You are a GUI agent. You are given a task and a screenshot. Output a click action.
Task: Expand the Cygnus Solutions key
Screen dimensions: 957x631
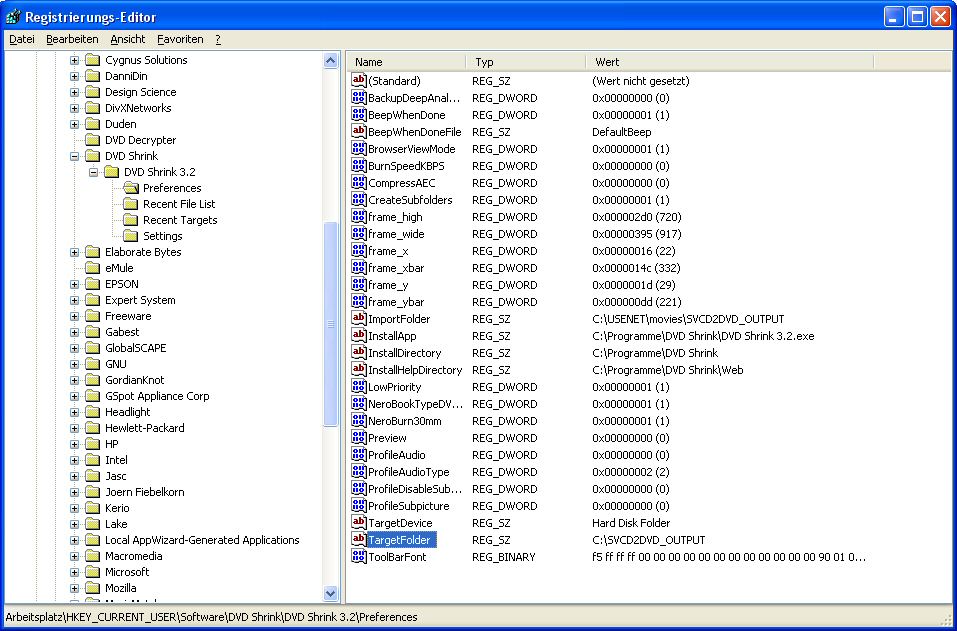click(x=74, y=60)
